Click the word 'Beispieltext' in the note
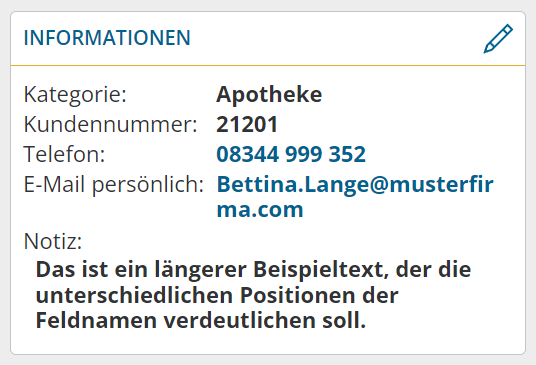Viewport: 536px width, 365px height. point(321,270)
